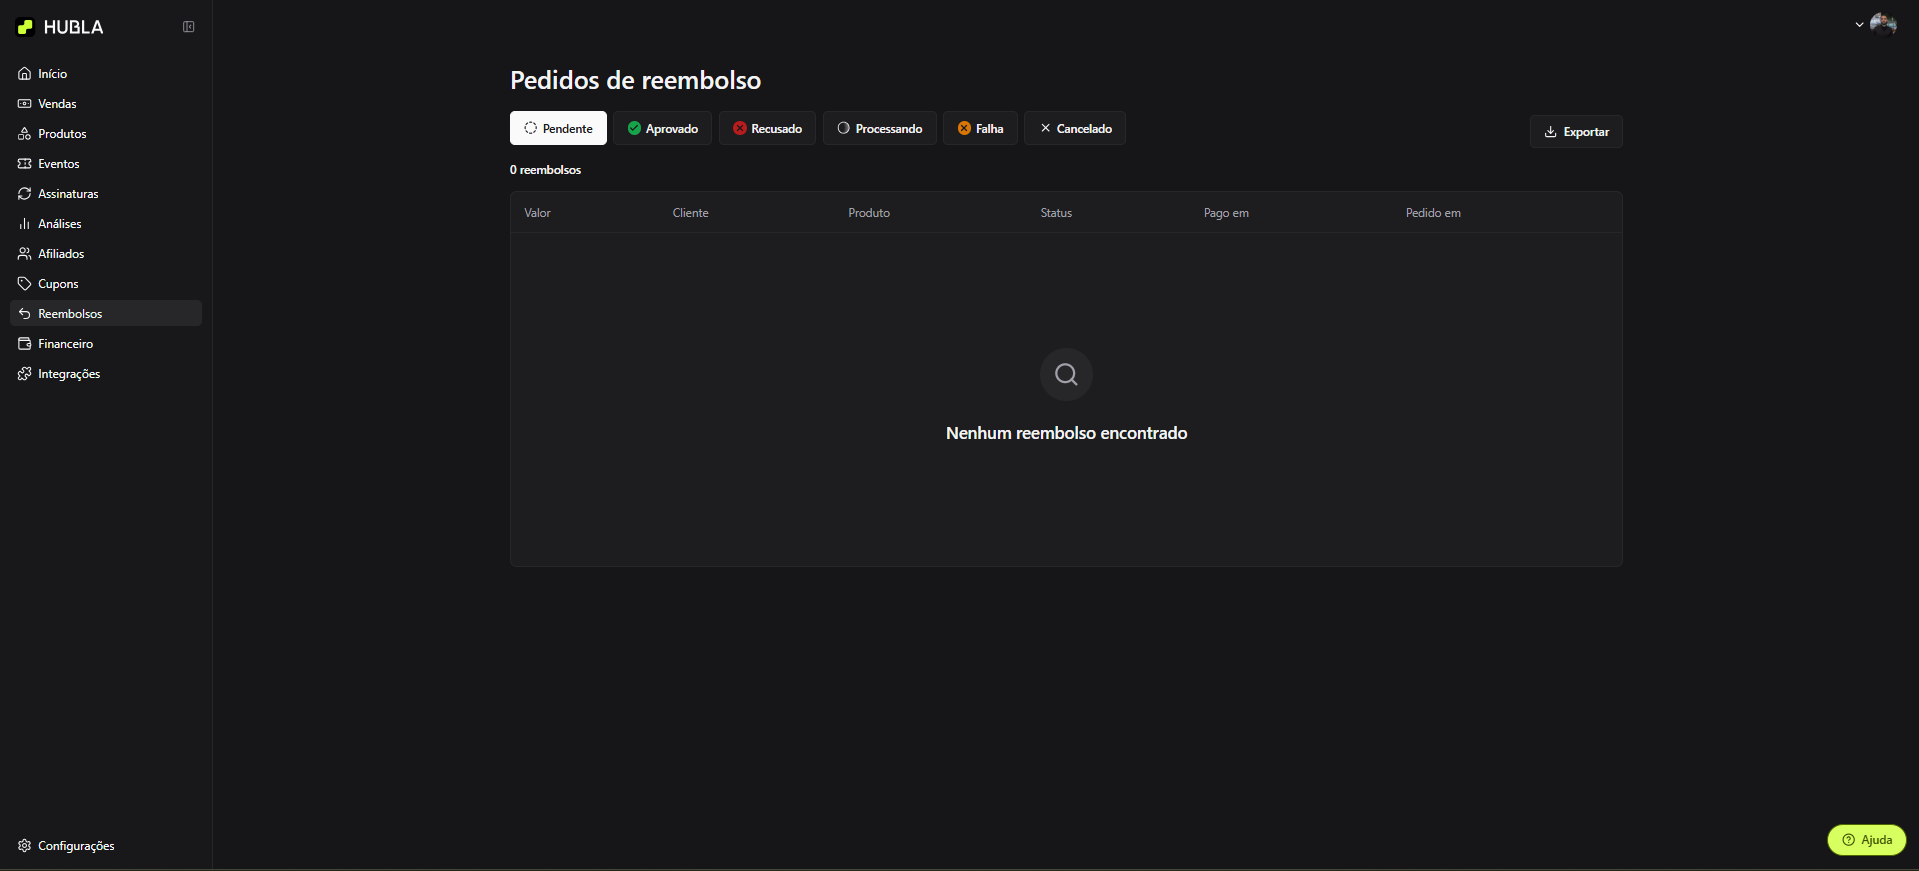Expand the profile avatar dropdown

pyautogui.click(x=1875, y=24)
